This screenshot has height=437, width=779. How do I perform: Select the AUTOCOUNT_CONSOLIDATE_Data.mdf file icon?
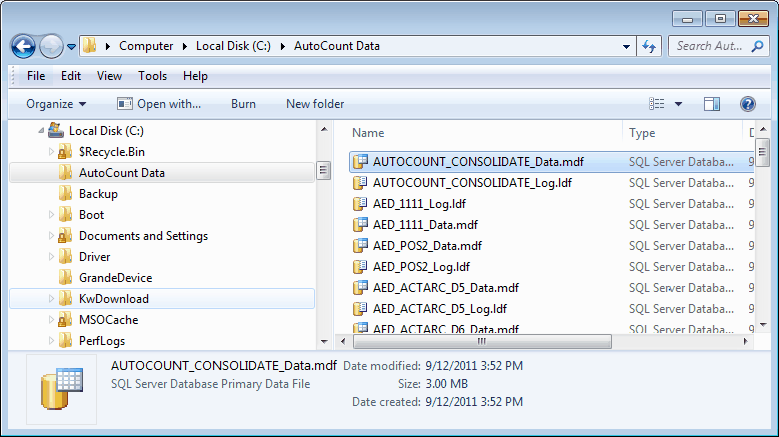pyautogui.click(x=360, y=162)
